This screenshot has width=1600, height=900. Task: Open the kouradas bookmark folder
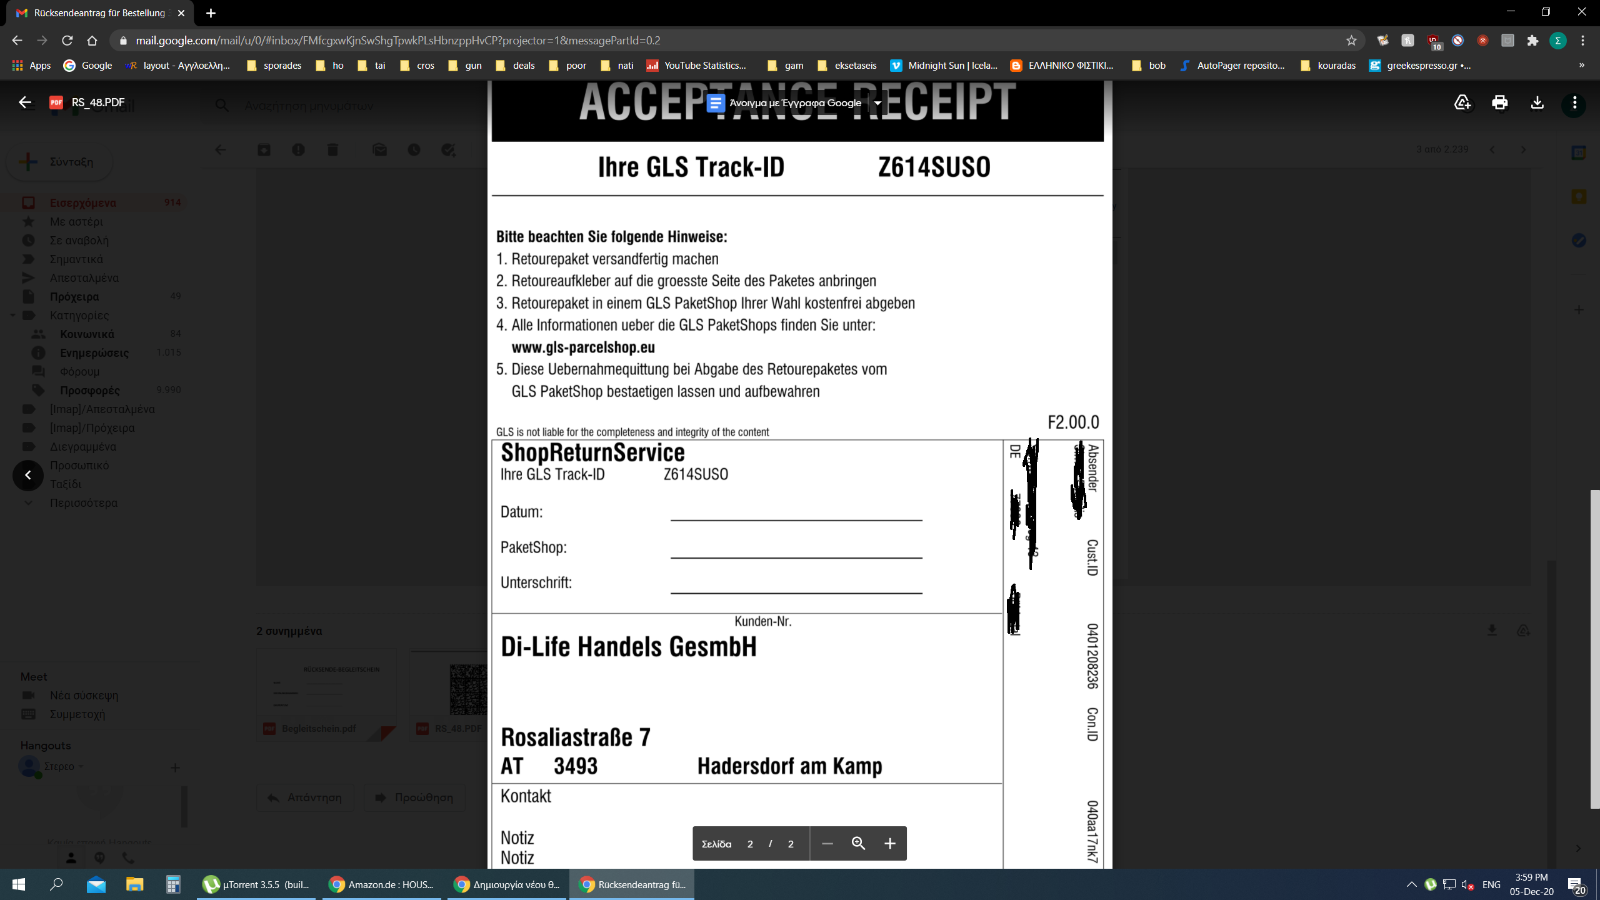click(1328, 65)
